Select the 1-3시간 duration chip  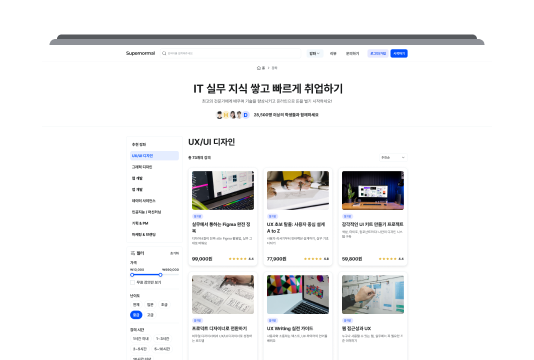point(162,339)
